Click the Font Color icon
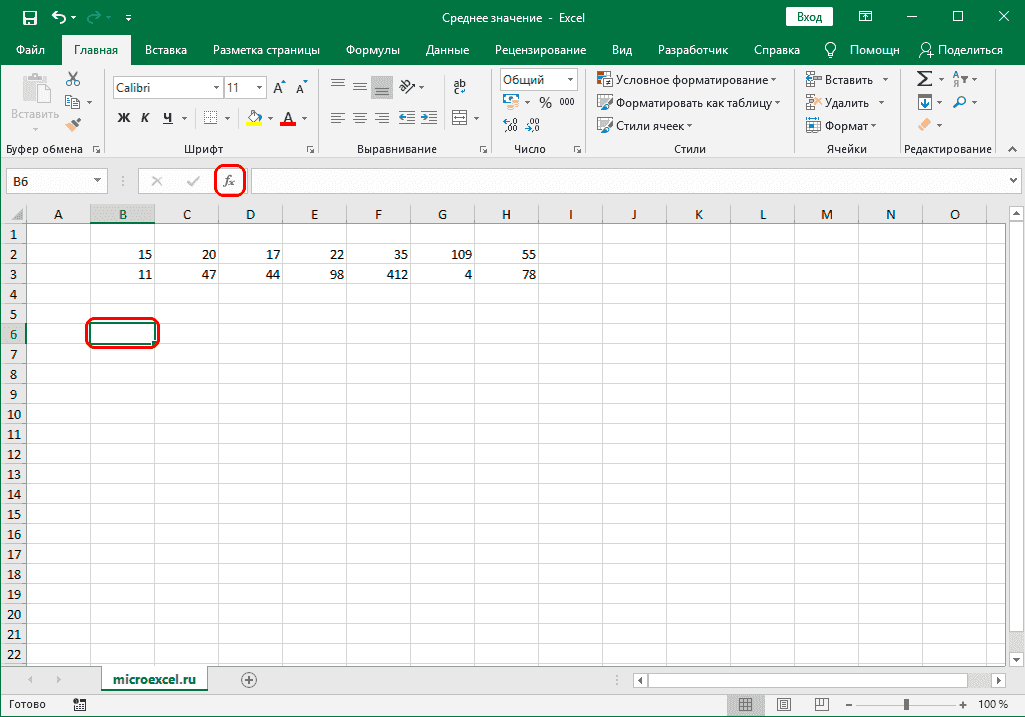1025x717 pixels. 287,118
